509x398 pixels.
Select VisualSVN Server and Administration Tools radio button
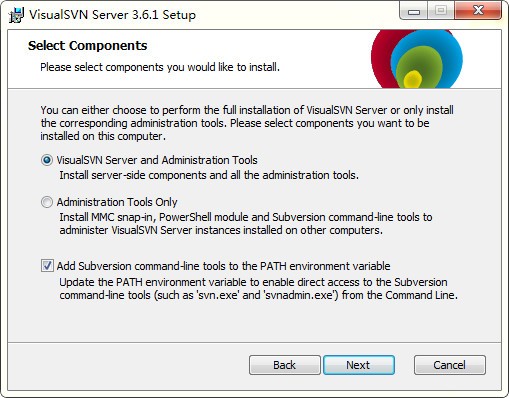coord(47,160)
